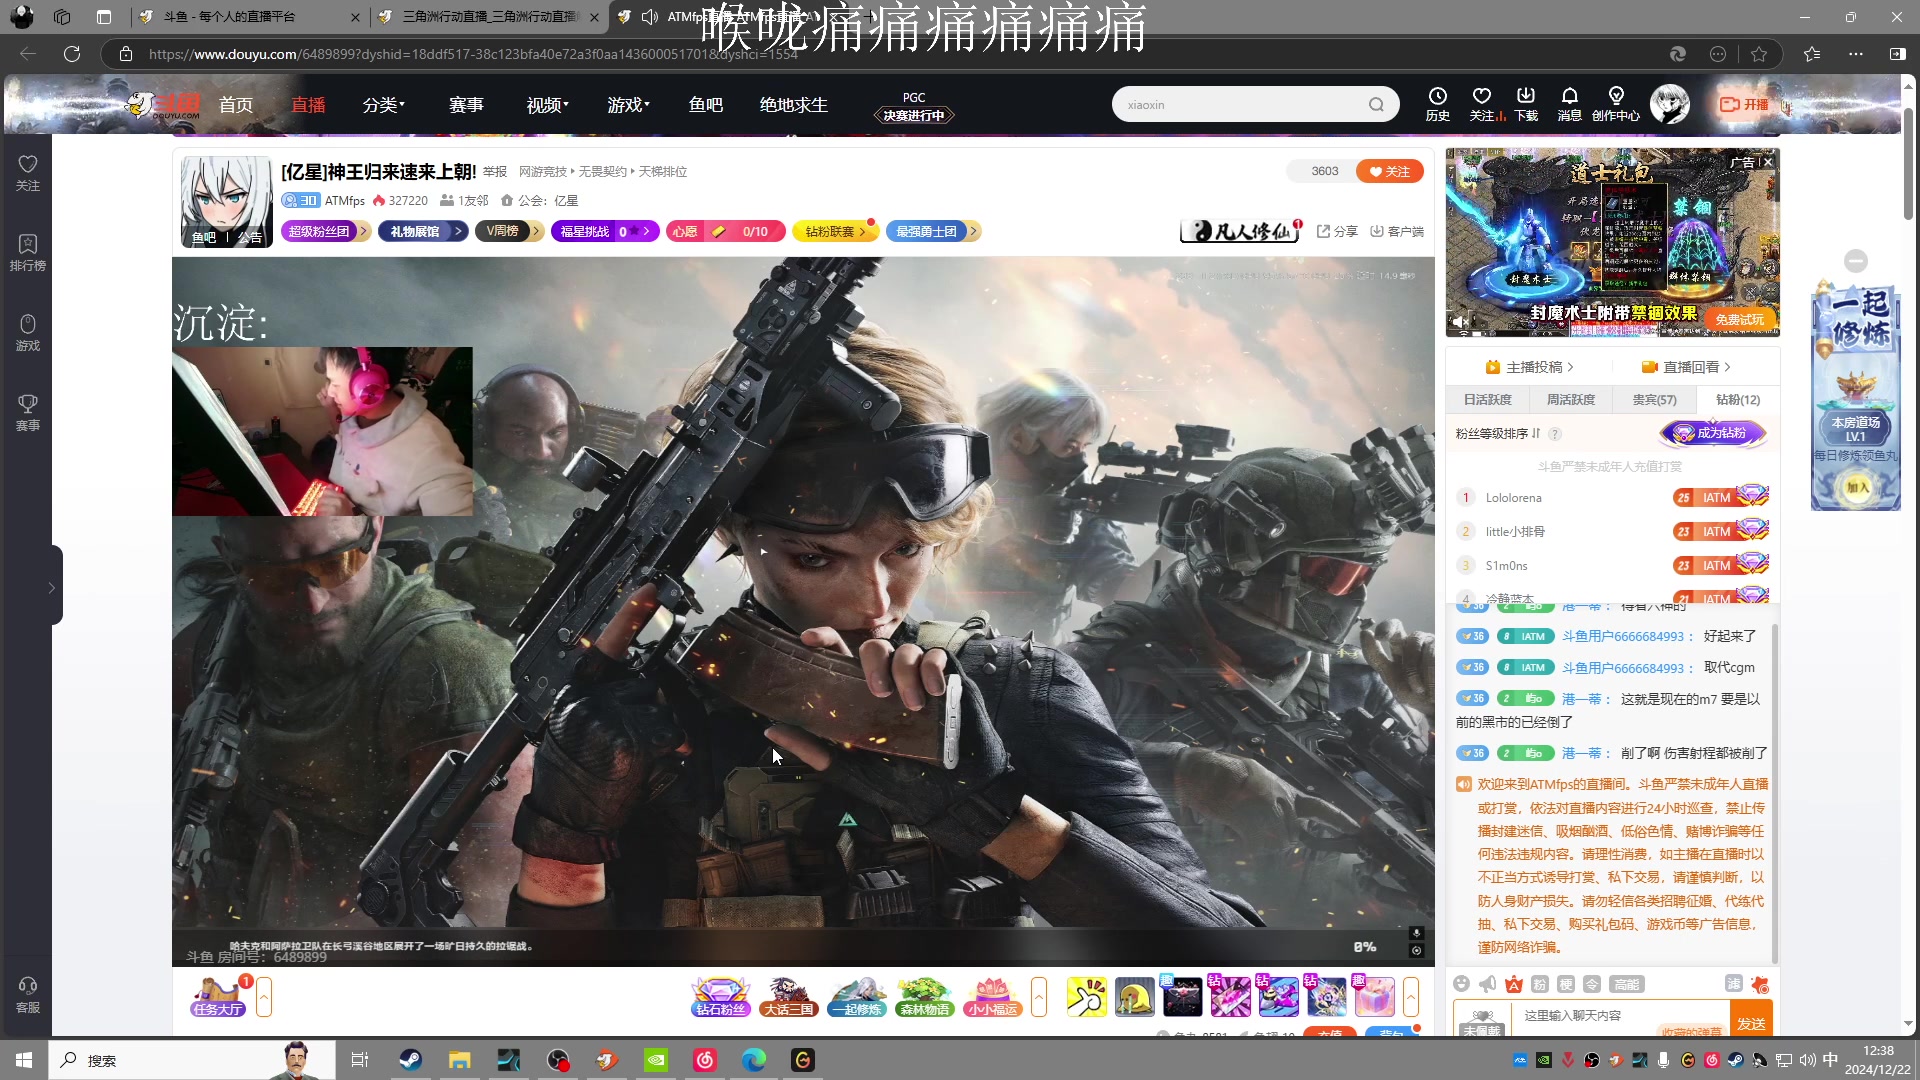Screen dimensions: 1920x1080
Task: Follow the streamer with 关注 button
Action: (1390, 171)
